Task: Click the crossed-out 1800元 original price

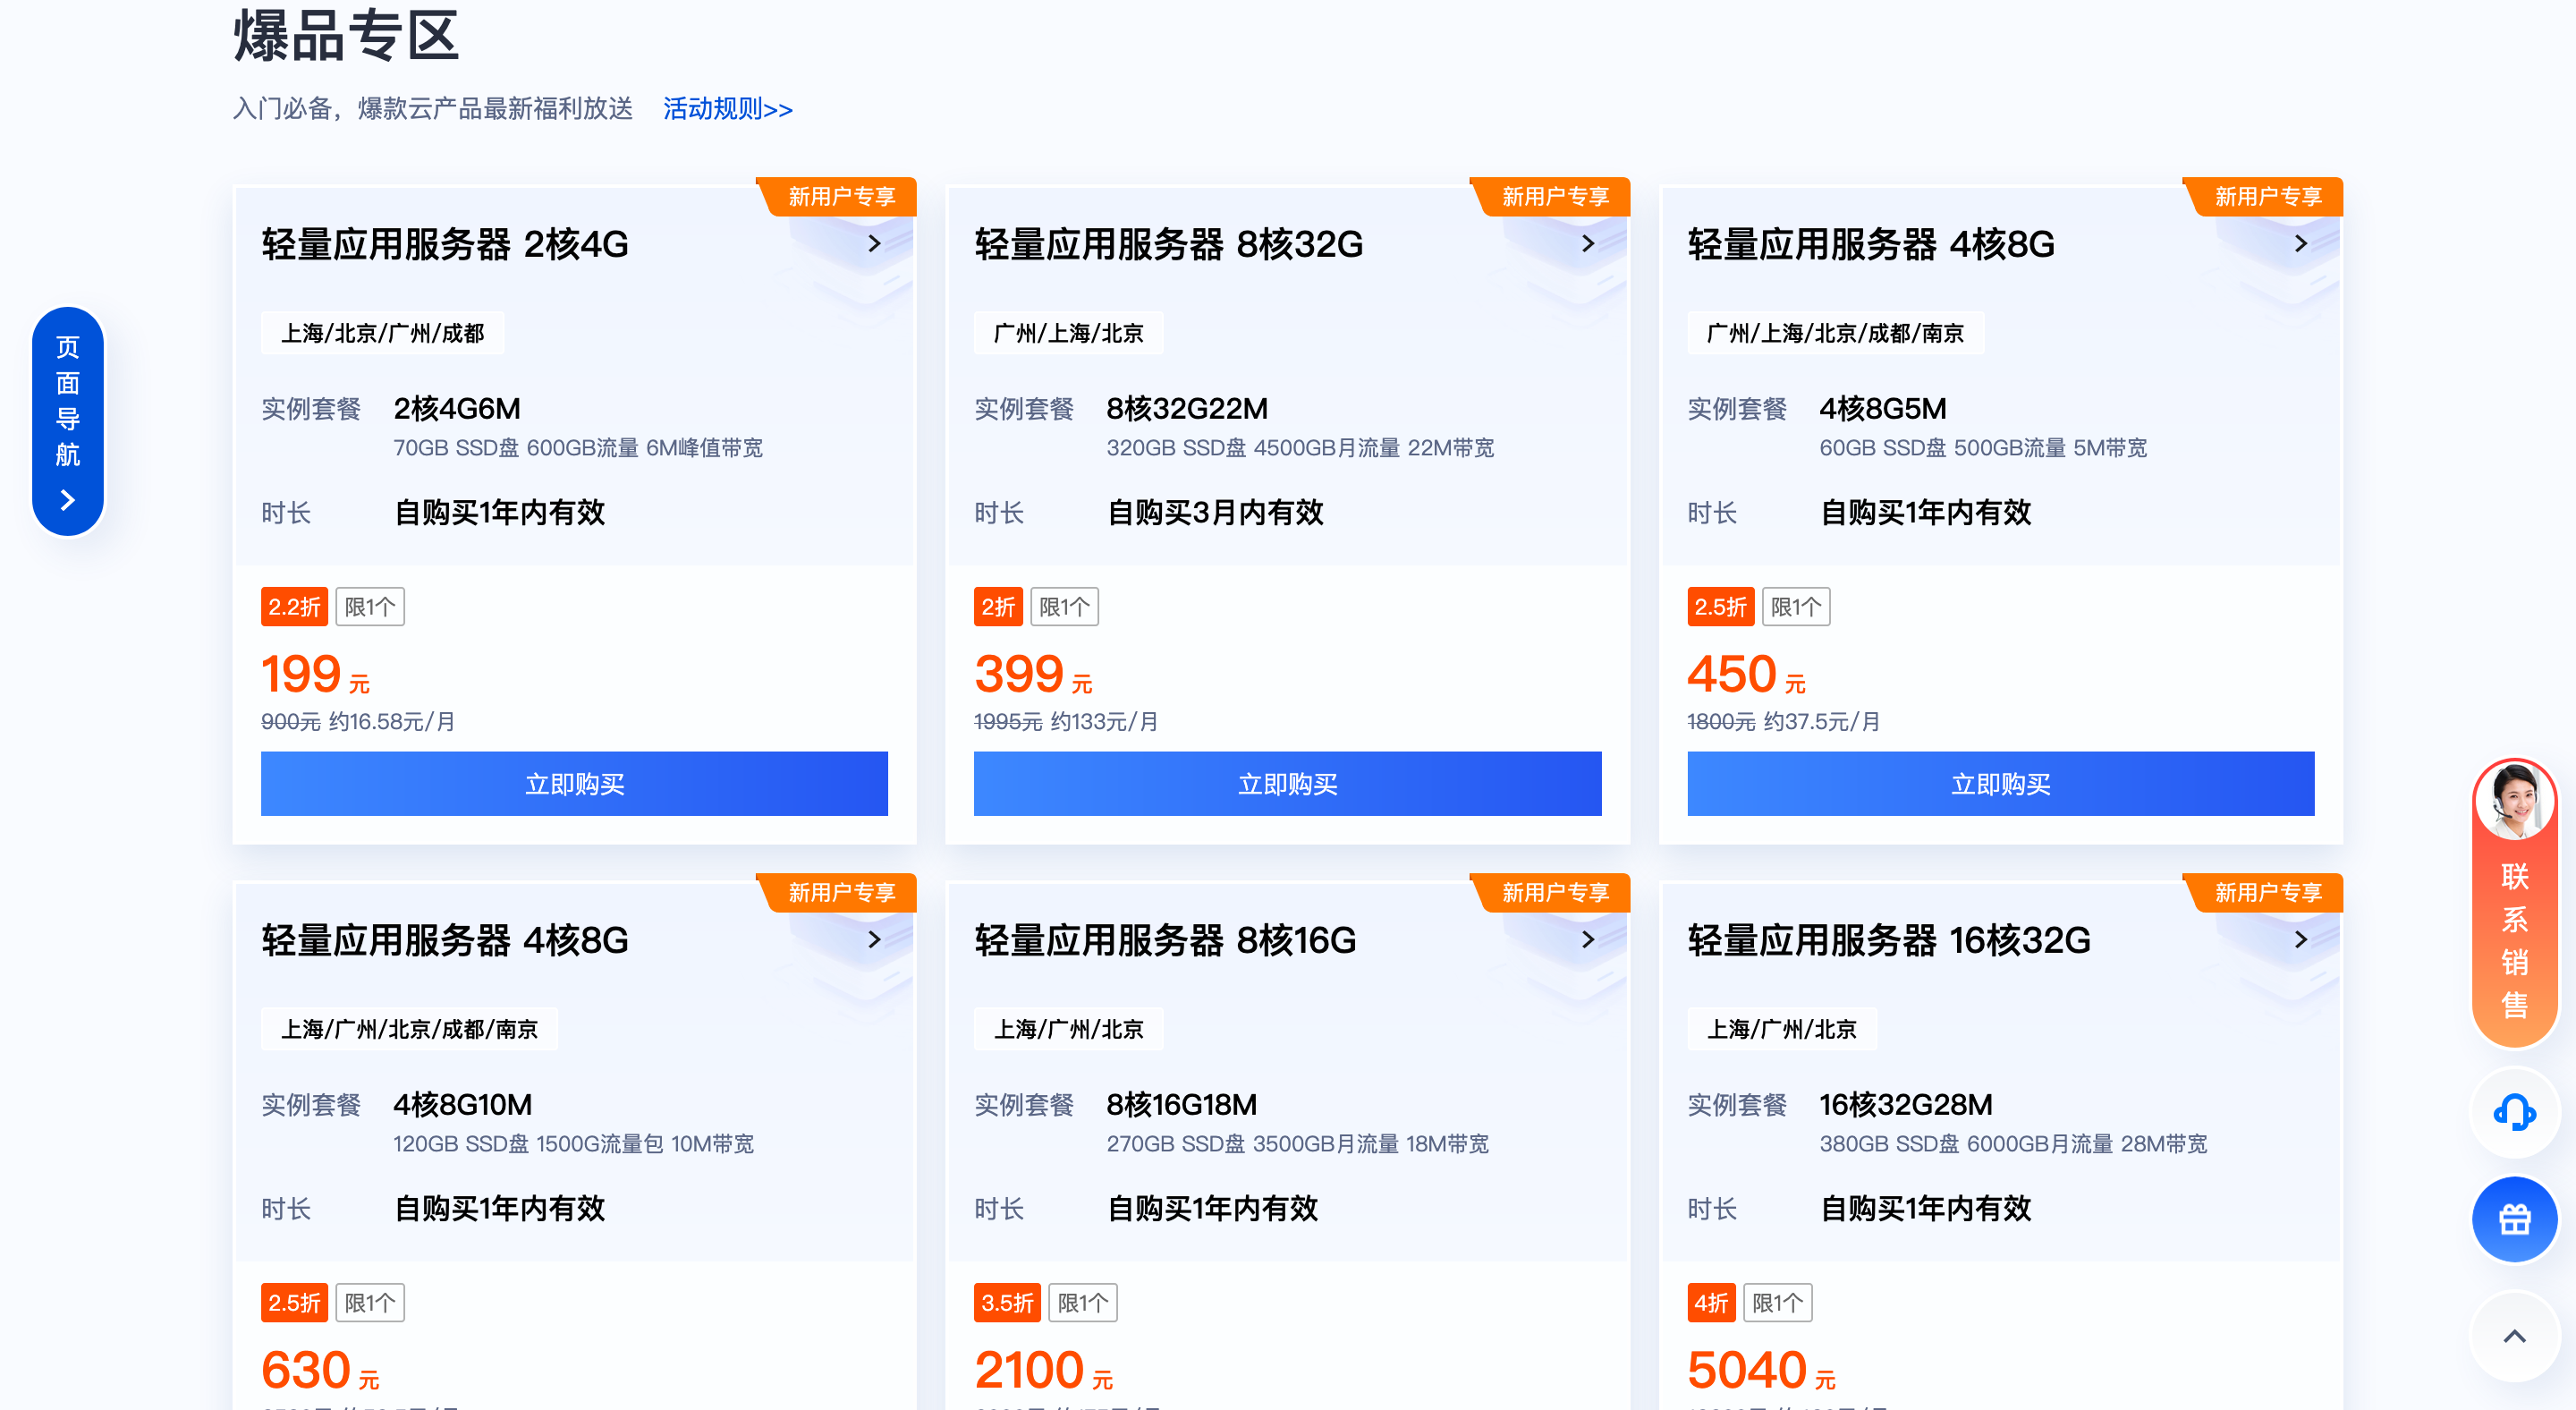Action: 1721,722
